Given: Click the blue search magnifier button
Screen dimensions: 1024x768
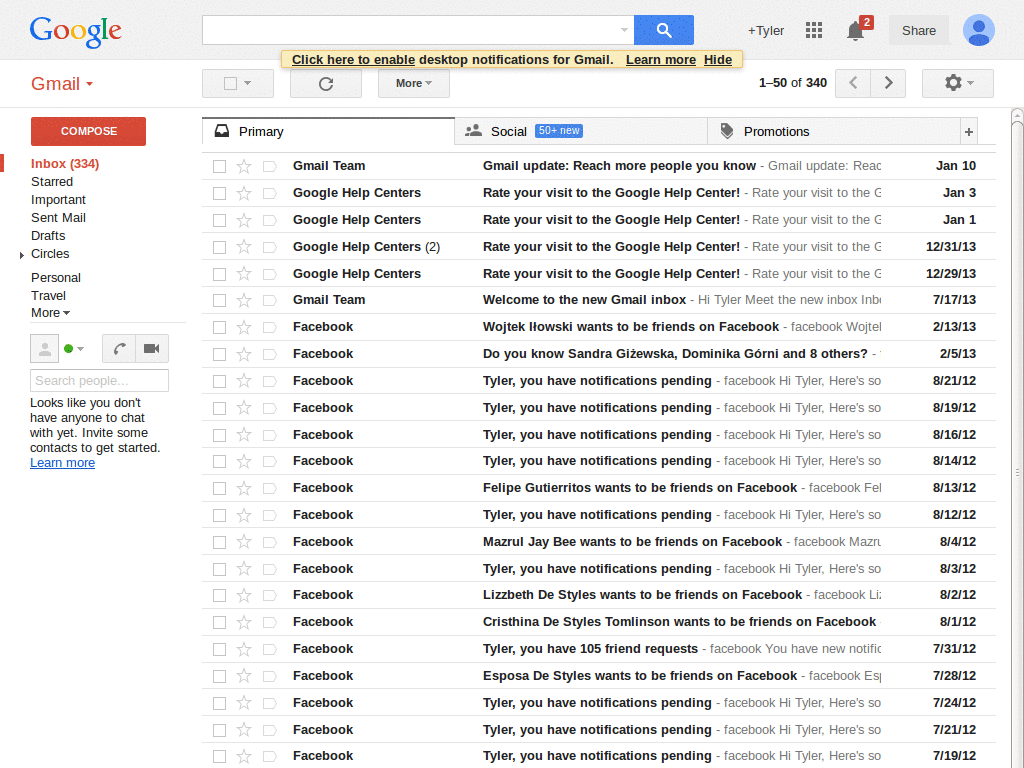Looking at the screenshot, I should pyautogui.click(x=664, y=30).
